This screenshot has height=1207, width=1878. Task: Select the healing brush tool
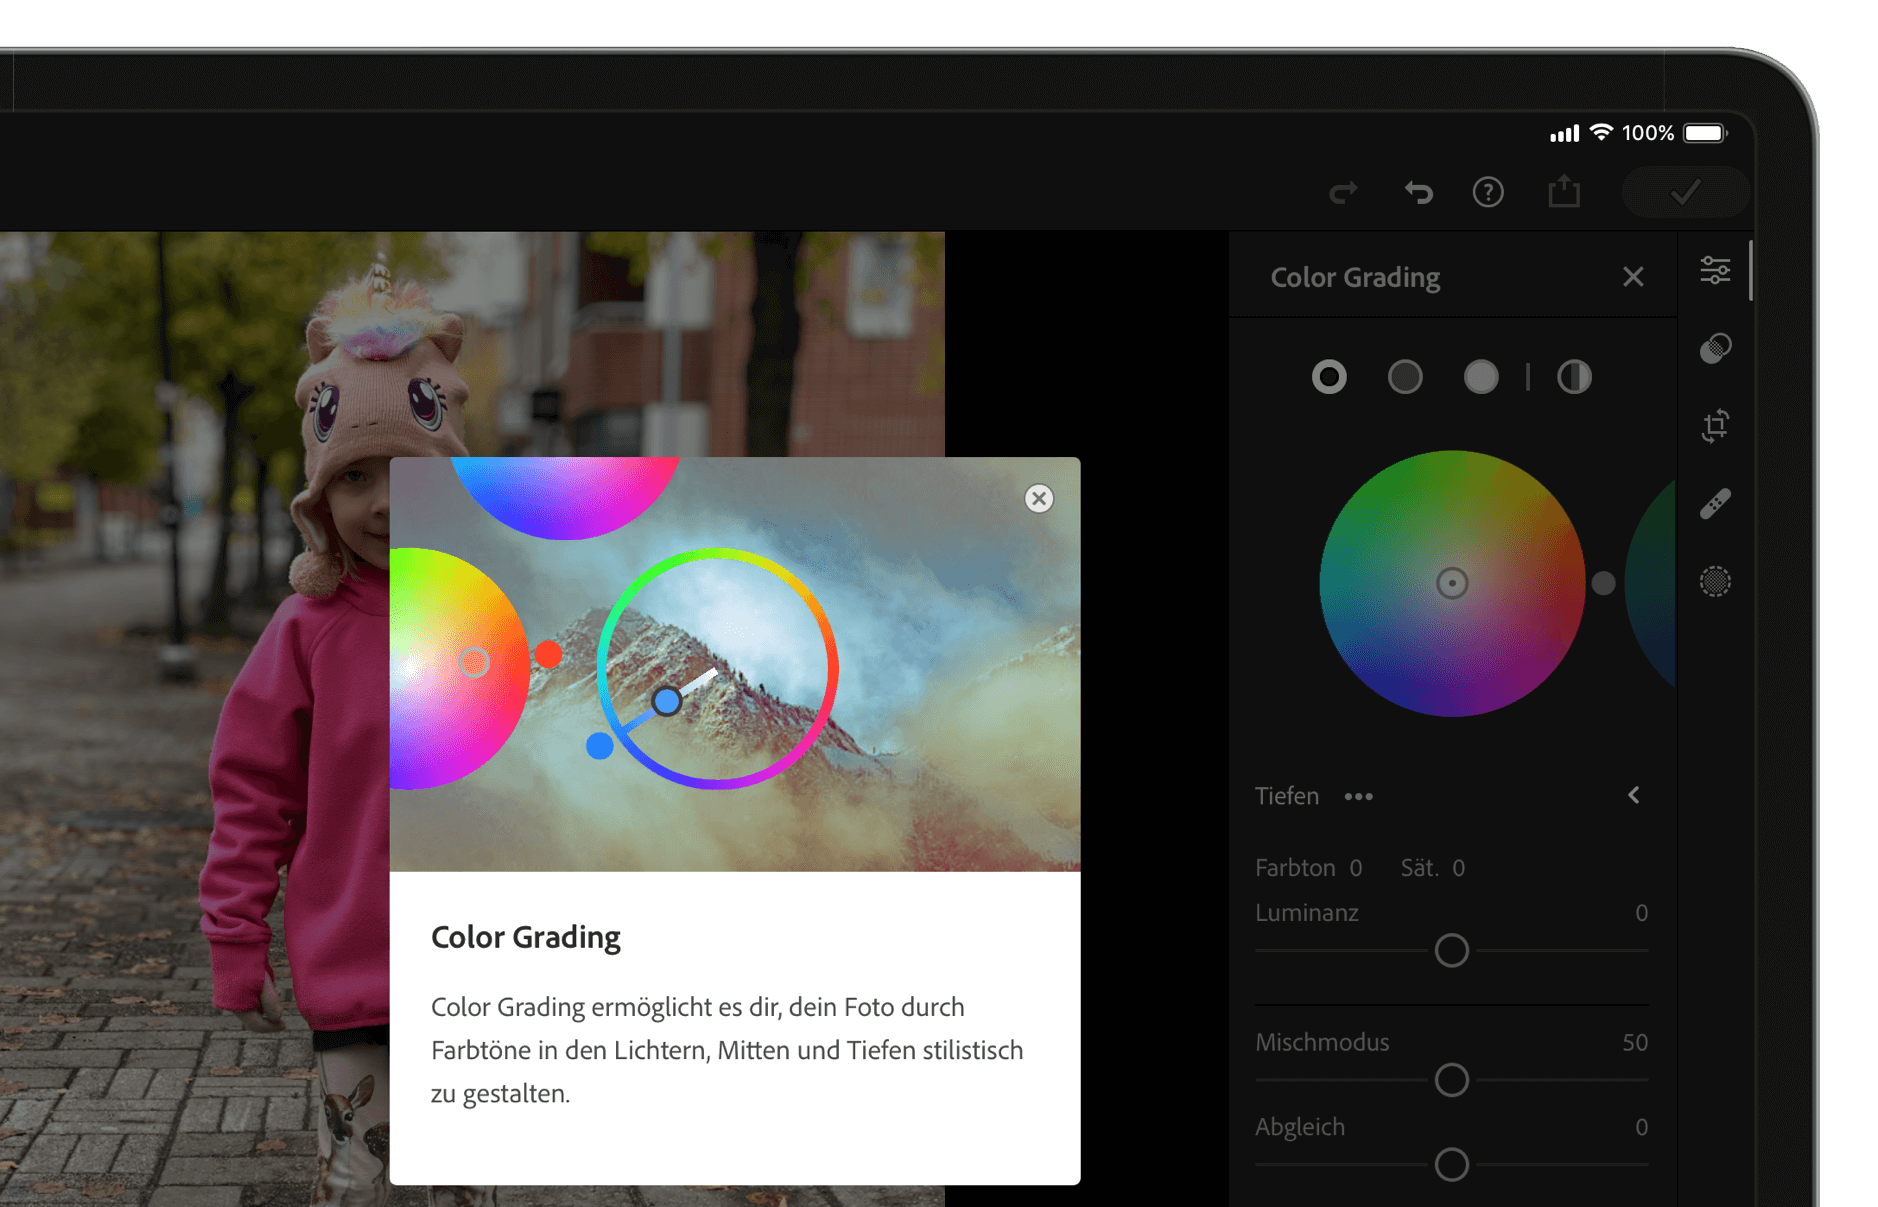(1716, 504)
